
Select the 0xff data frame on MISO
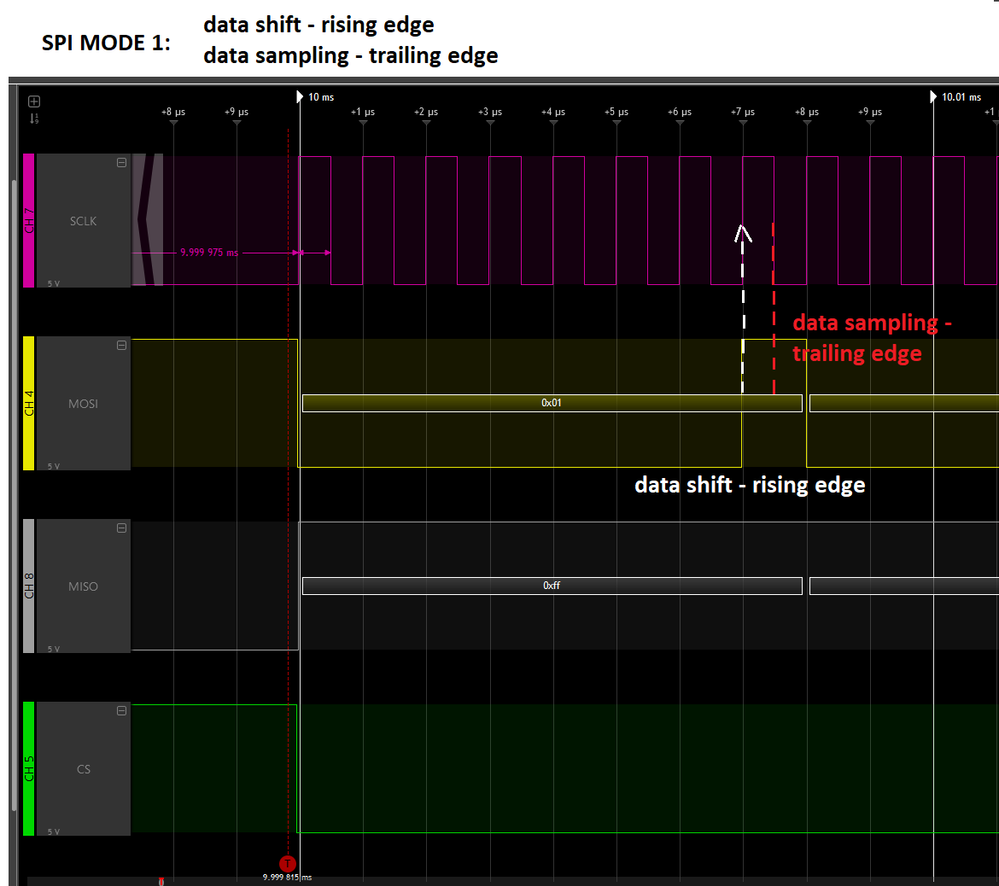(x=551, y=586)
